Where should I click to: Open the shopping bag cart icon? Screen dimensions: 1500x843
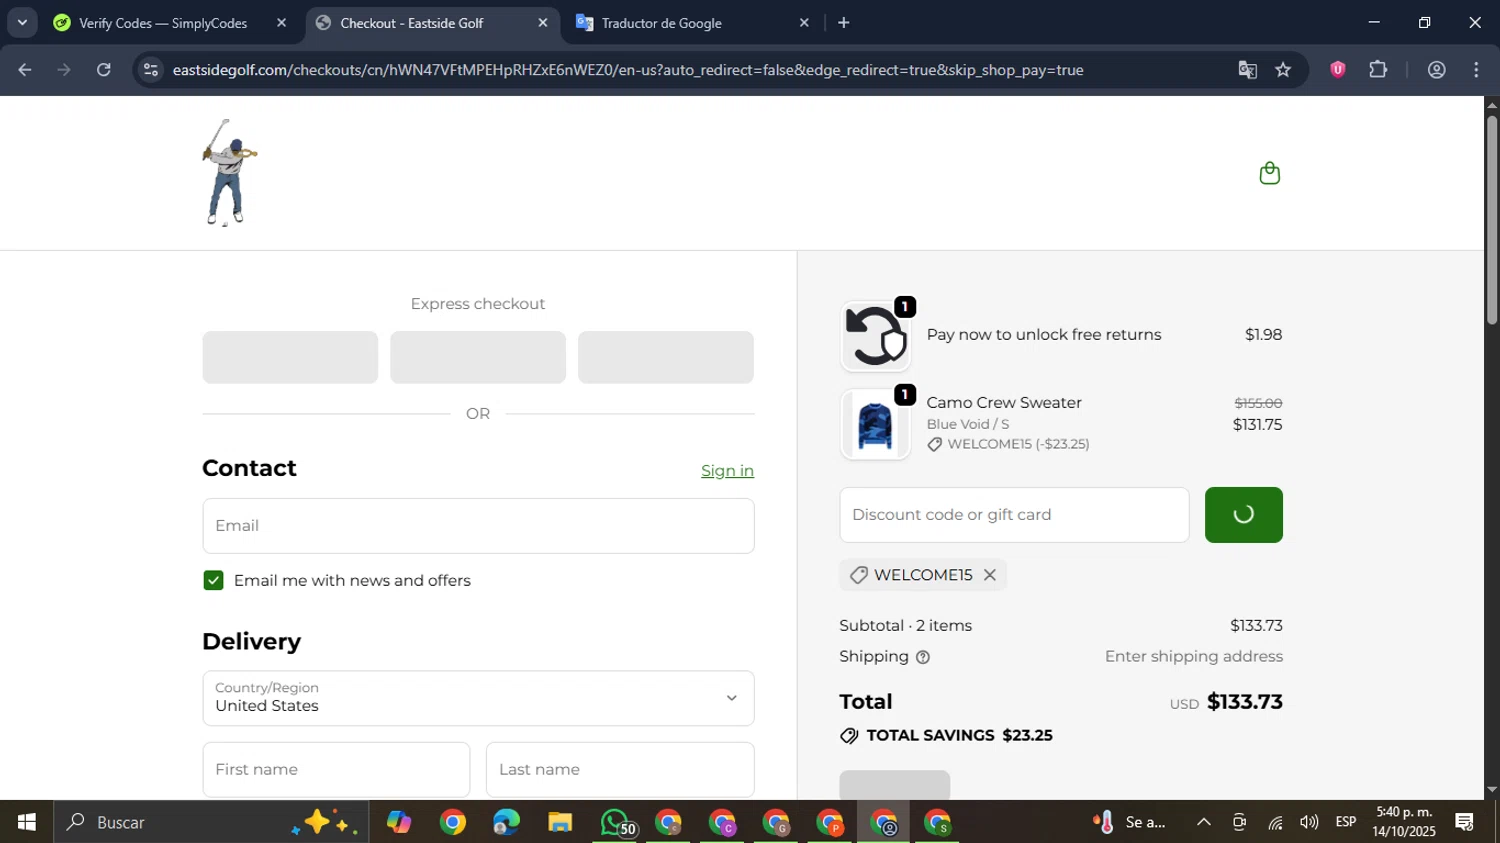pos(1269,173)
